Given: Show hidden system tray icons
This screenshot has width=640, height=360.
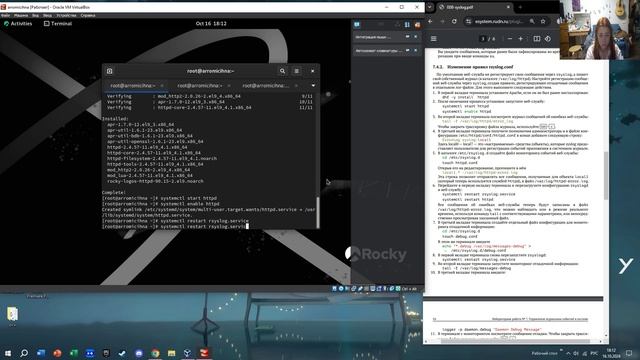Looking at the screenshot, I should tap(568, 353).
